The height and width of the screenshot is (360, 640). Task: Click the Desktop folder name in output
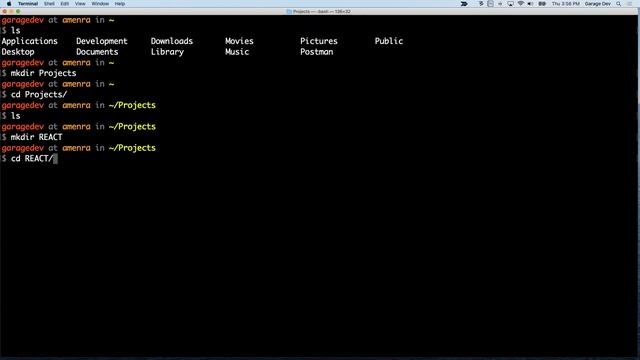coord(18,52)
